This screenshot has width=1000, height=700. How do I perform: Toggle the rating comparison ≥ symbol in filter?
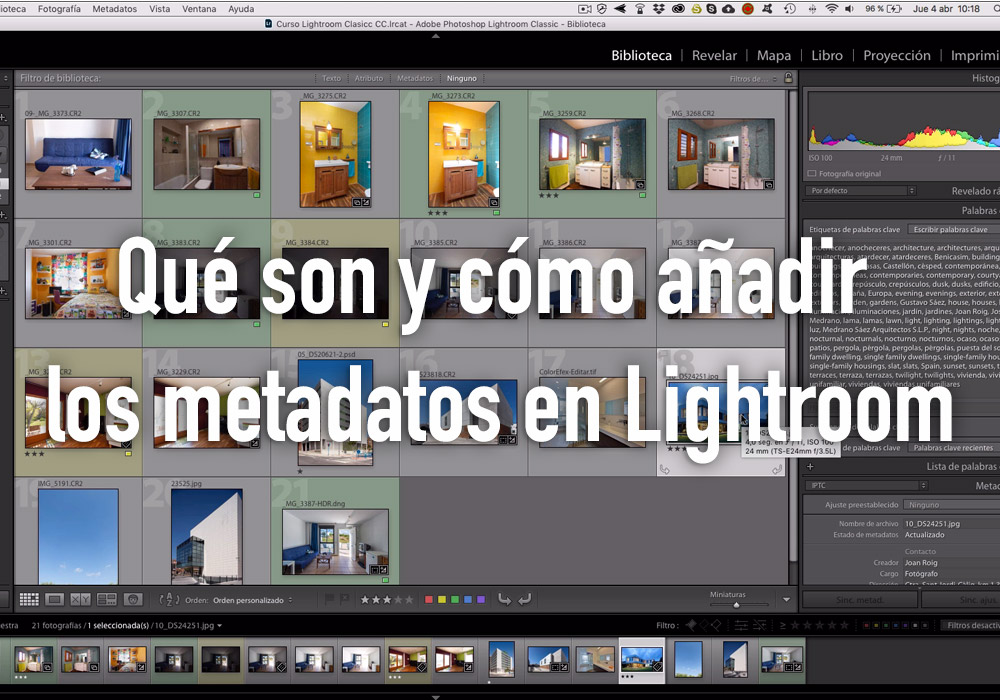coord(783,625)
